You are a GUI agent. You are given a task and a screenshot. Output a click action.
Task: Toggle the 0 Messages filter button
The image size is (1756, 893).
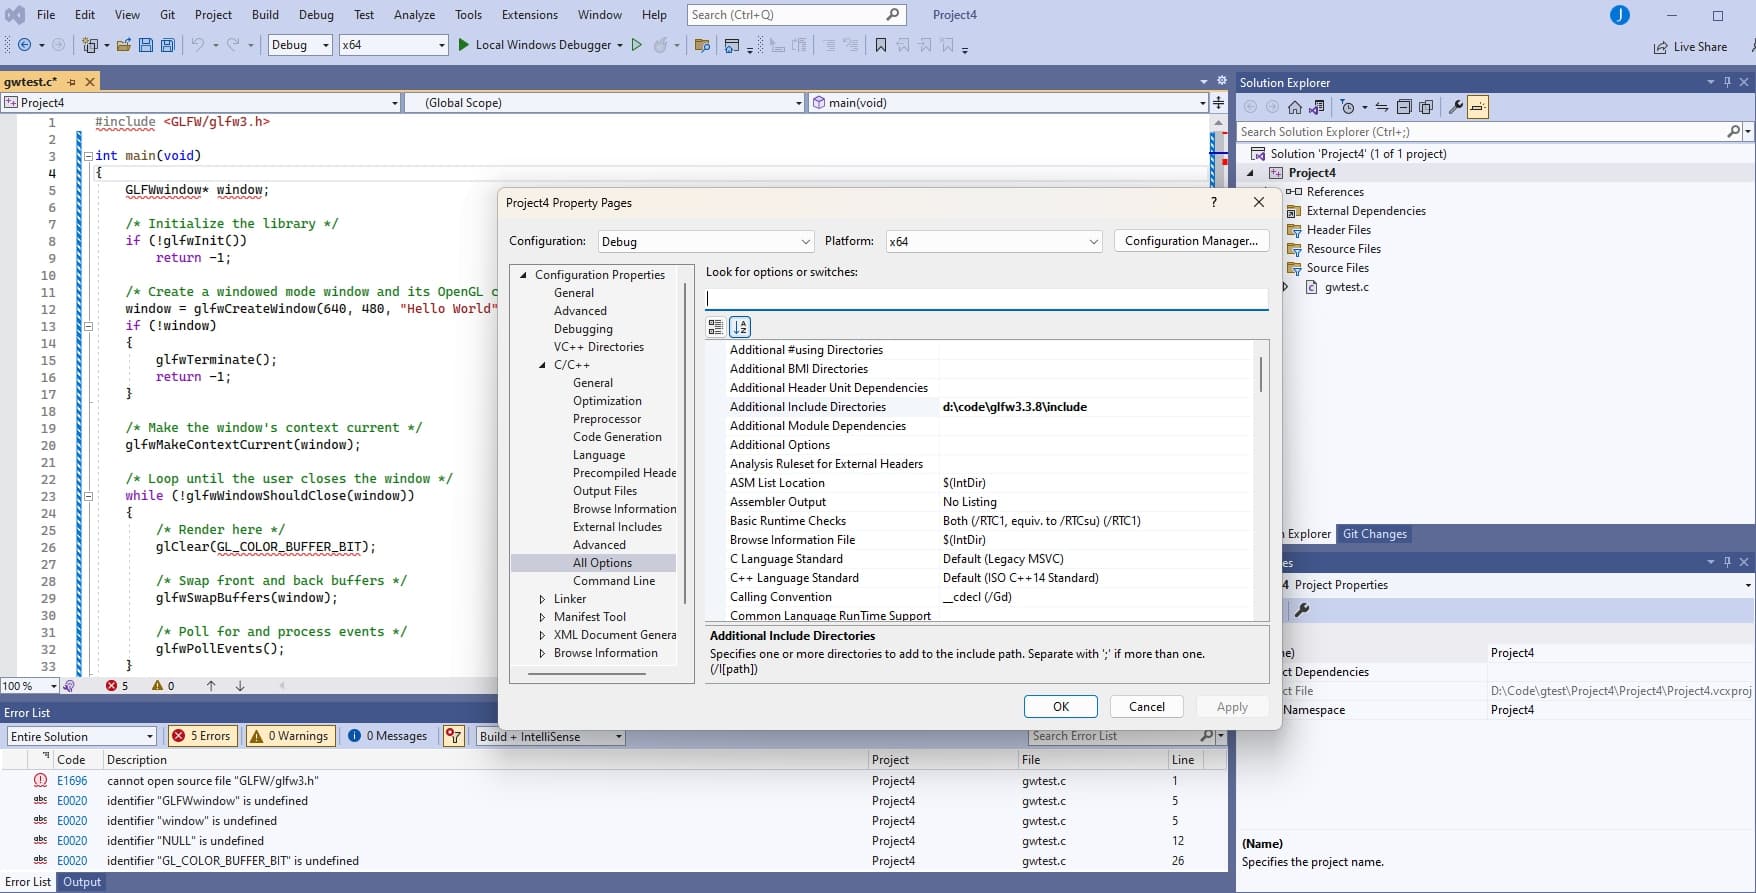388,736
